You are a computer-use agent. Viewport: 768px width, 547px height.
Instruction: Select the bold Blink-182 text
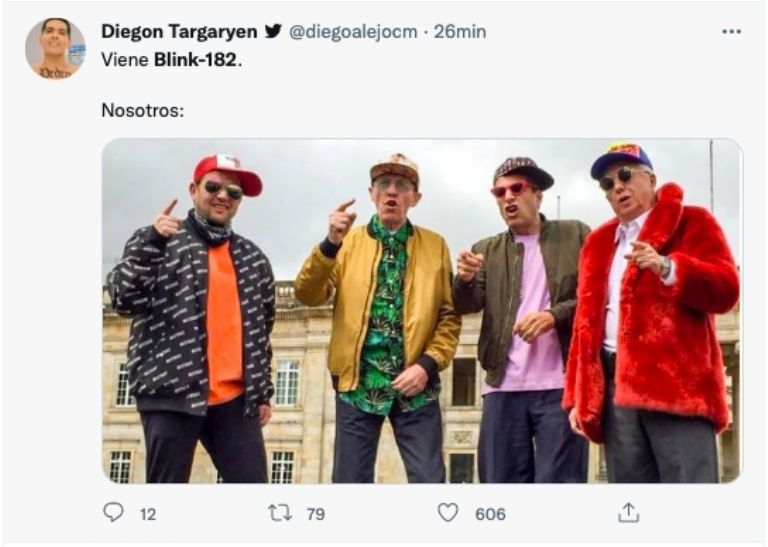(x=195, y=60)
